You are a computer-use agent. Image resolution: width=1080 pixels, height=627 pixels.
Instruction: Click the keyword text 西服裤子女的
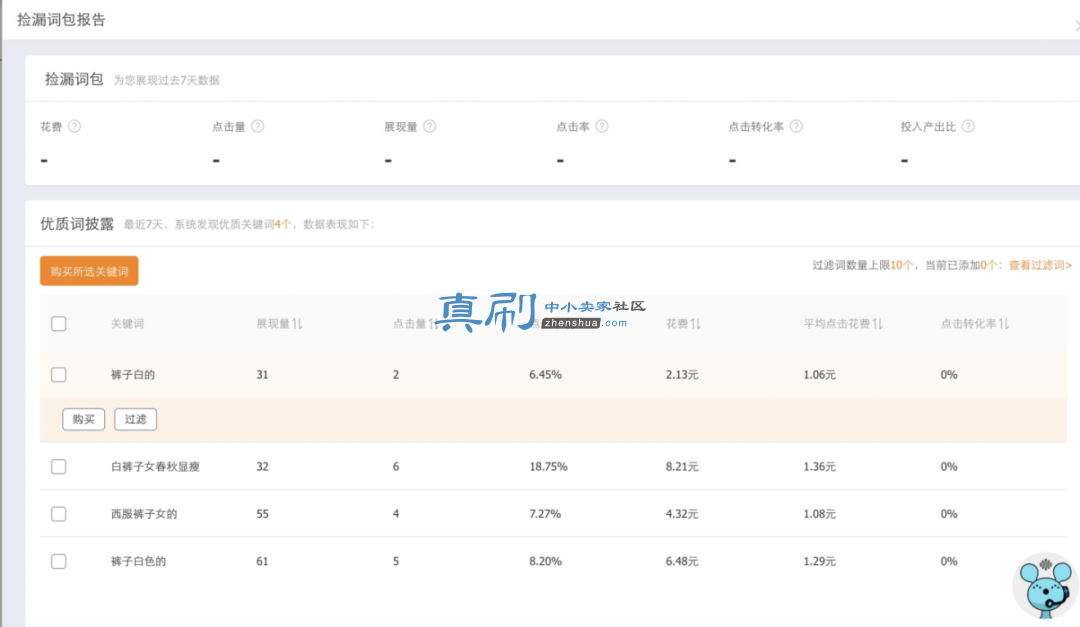144,514
